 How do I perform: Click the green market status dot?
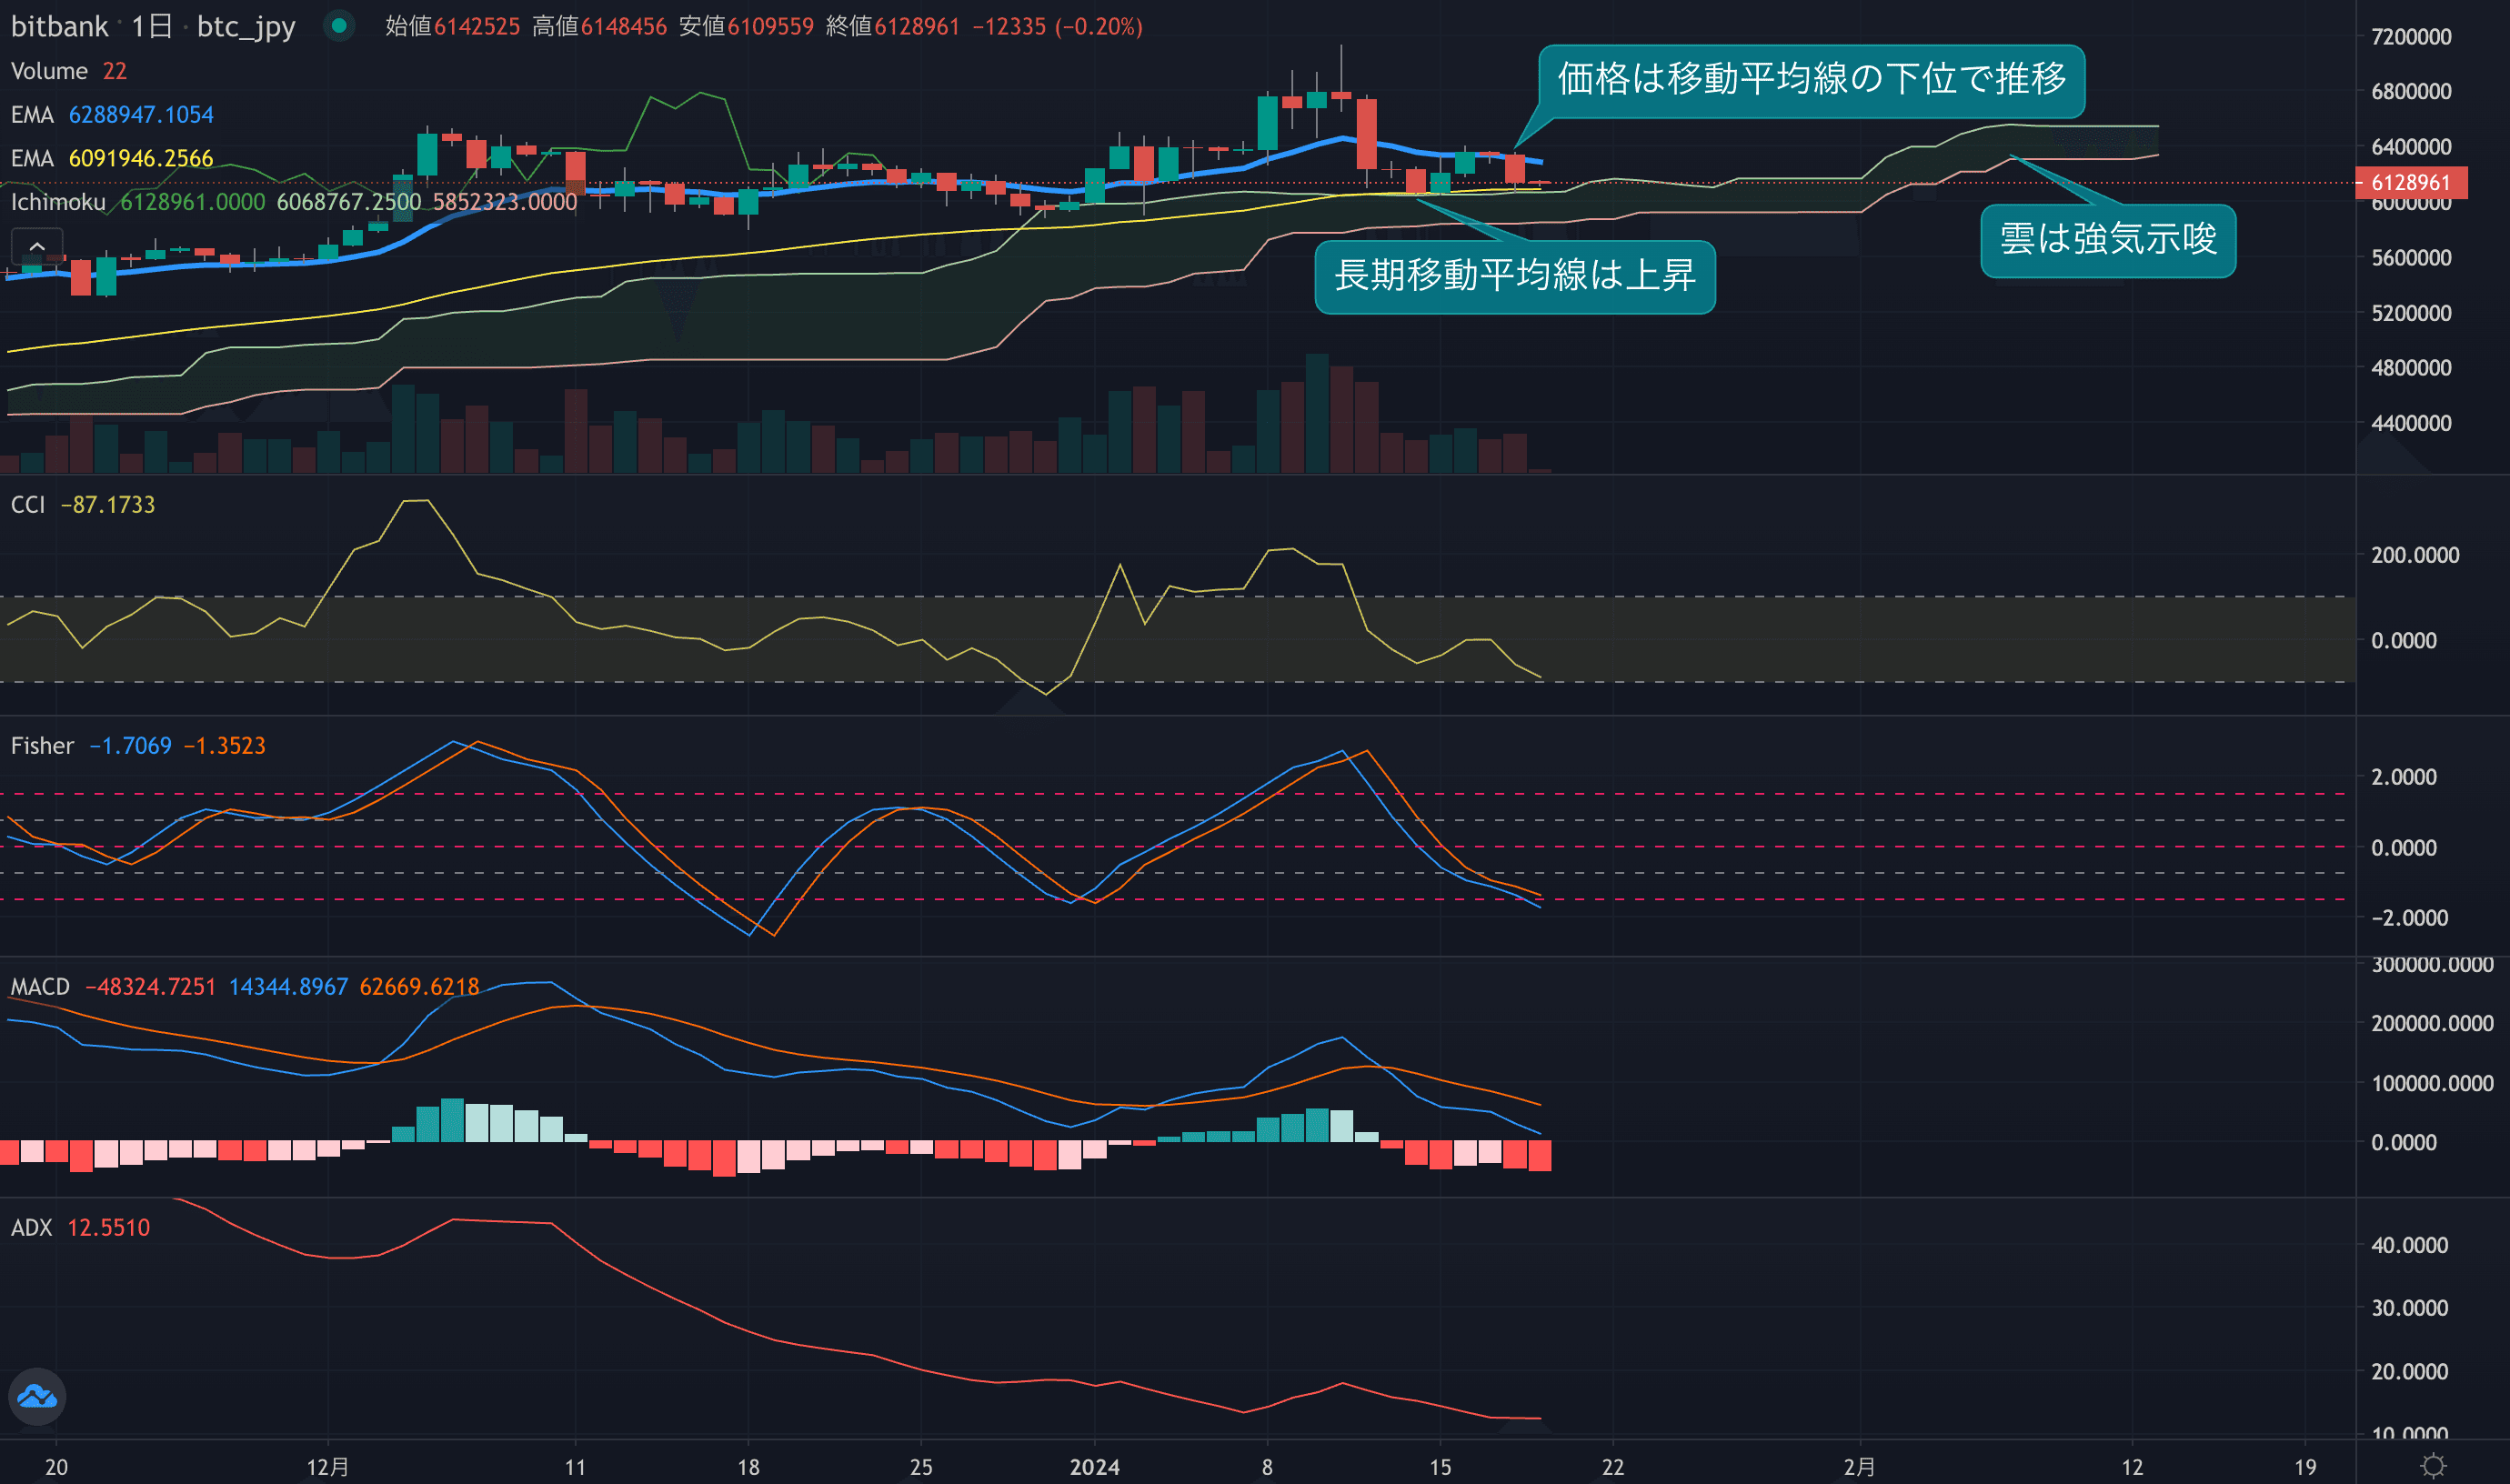click(339, 26)
